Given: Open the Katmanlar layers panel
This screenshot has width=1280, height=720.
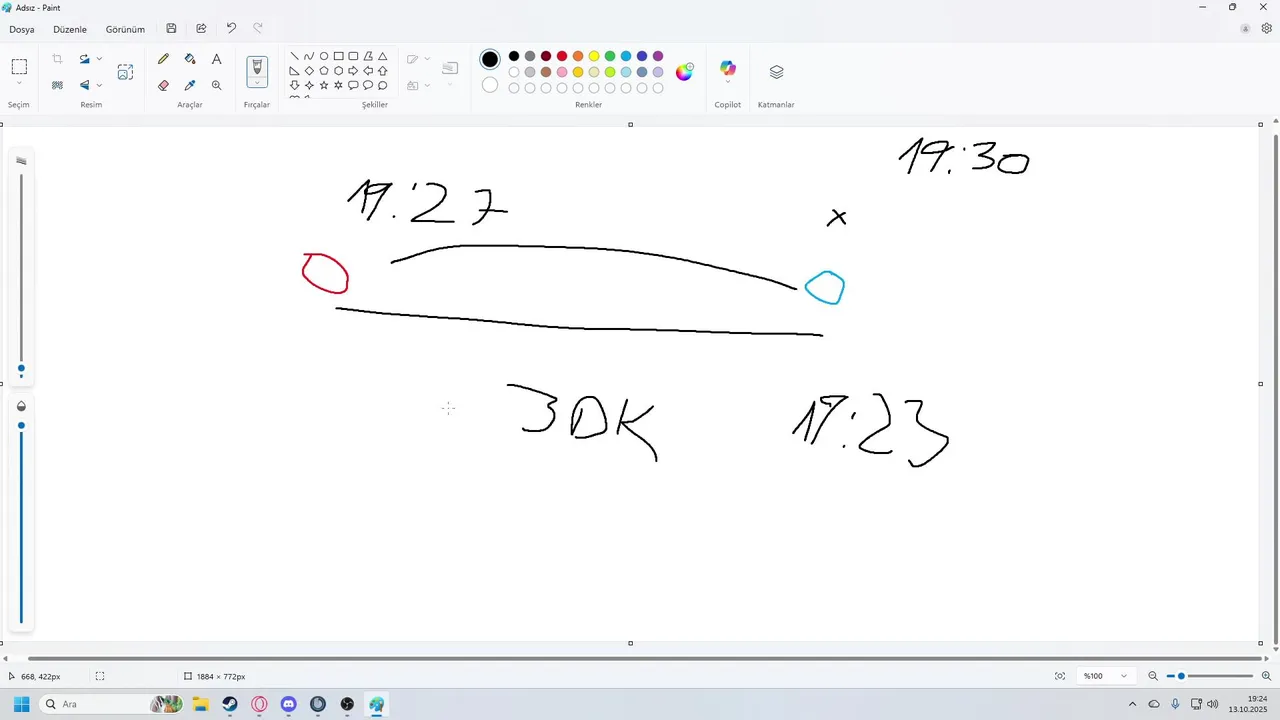Looking at the screenshot, I should pos(776,72).
